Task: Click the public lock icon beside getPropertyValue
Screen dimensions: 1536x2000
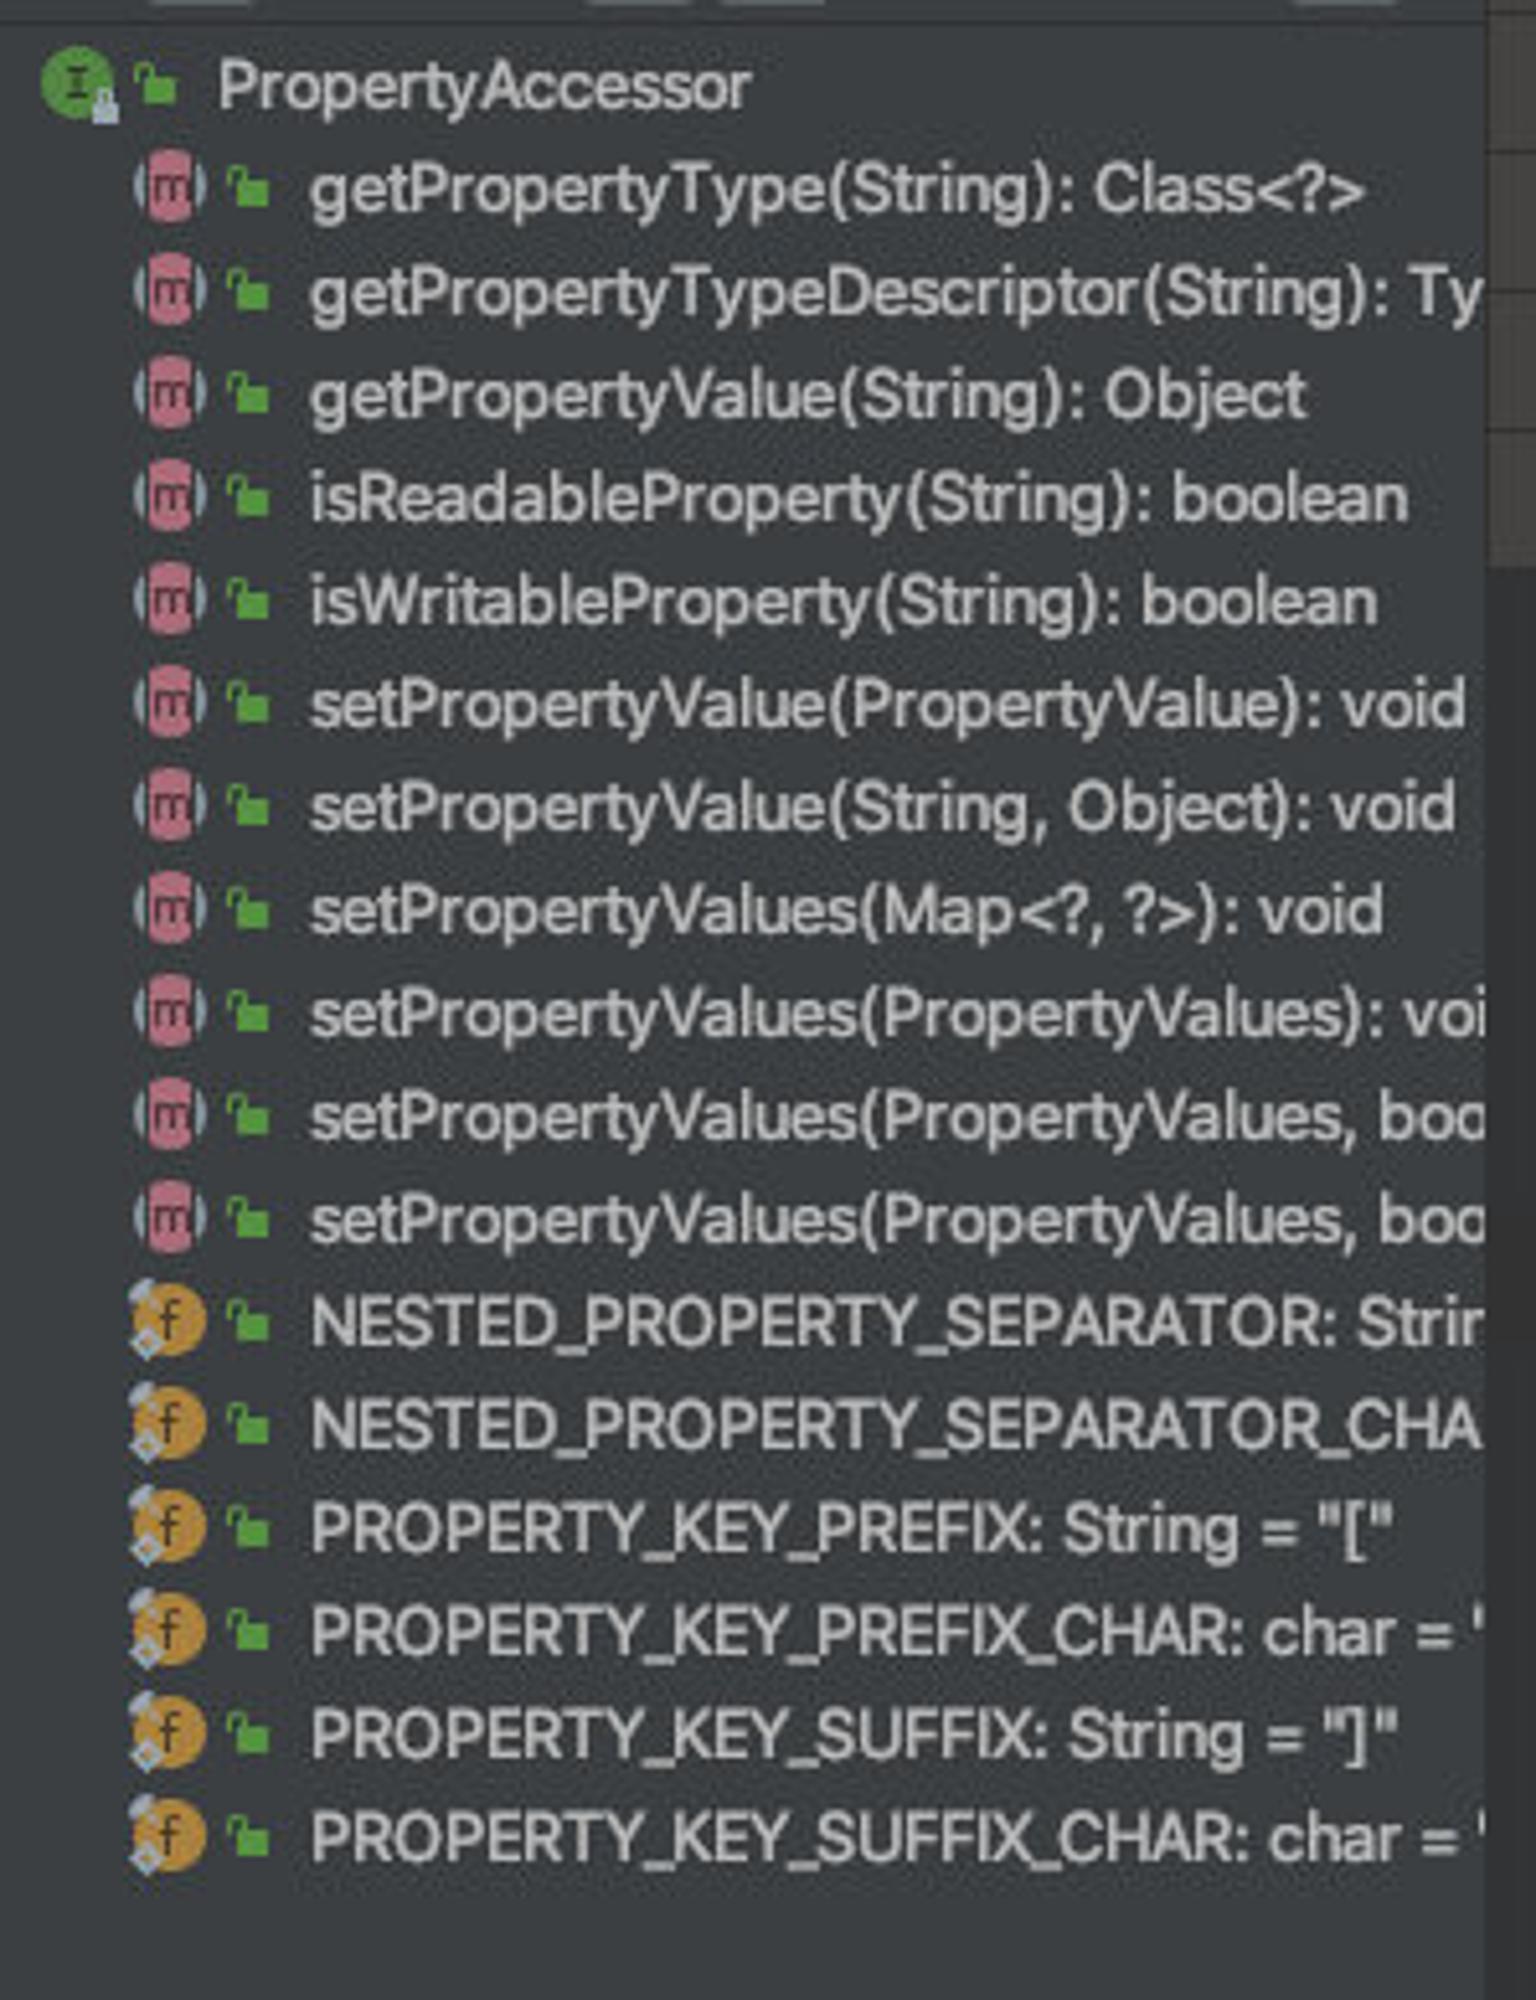Action: 249,394
